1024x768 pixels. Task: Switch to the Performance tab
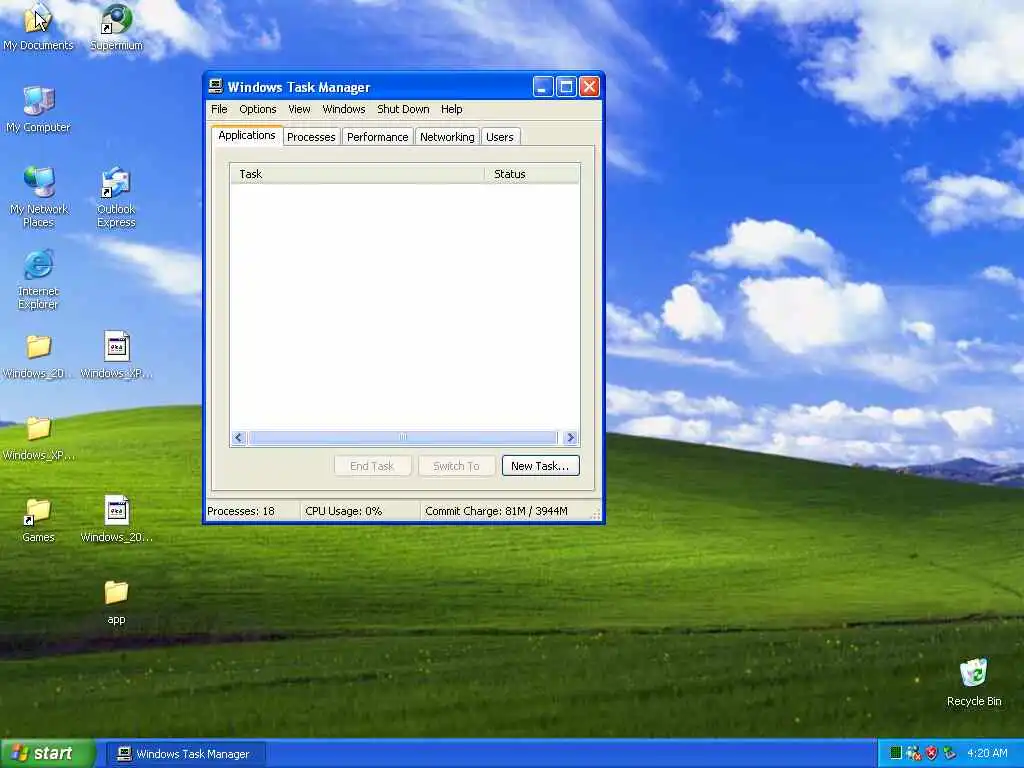click(x=377, y=136)
